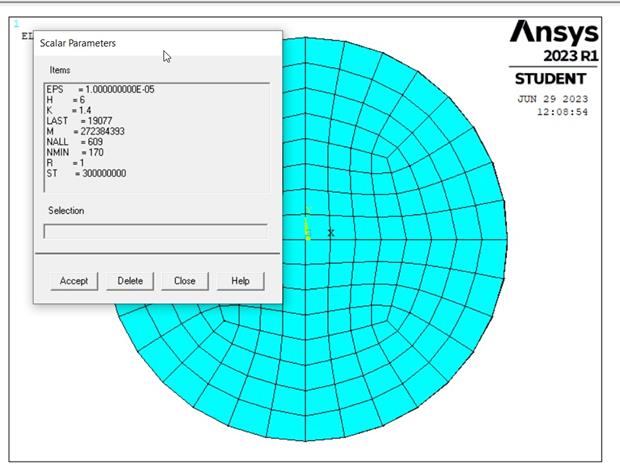The image size is (620, 465).
Task: Click the Ansys logo in graphics window
Action: pos(554,32)
